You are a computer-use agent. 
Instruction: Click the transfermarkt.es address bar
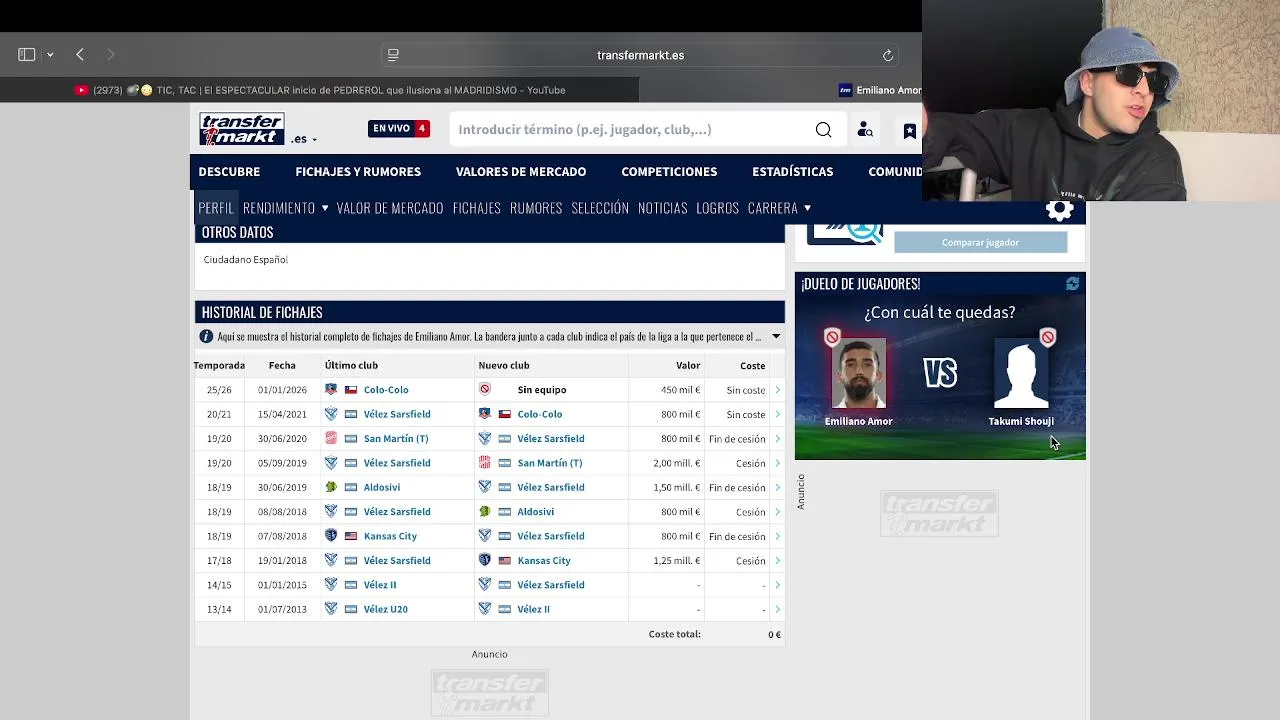[640, 55]
